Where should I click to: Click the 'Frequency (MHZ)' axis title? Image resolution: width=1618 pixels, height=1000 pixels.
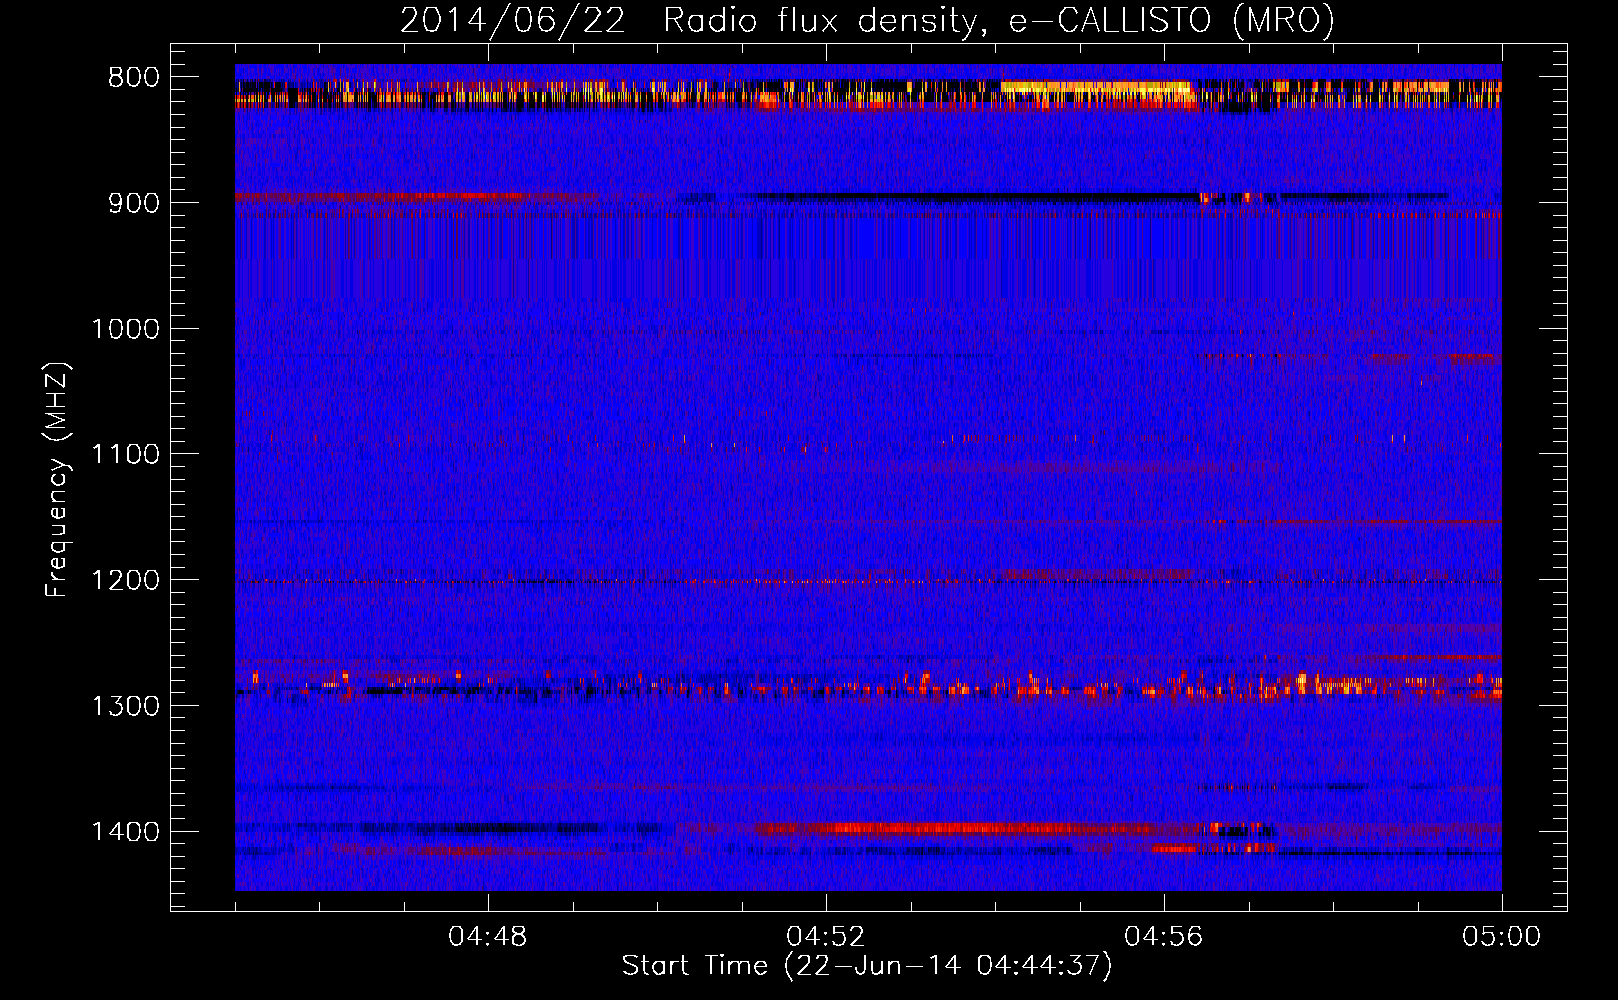pos(58,480)
